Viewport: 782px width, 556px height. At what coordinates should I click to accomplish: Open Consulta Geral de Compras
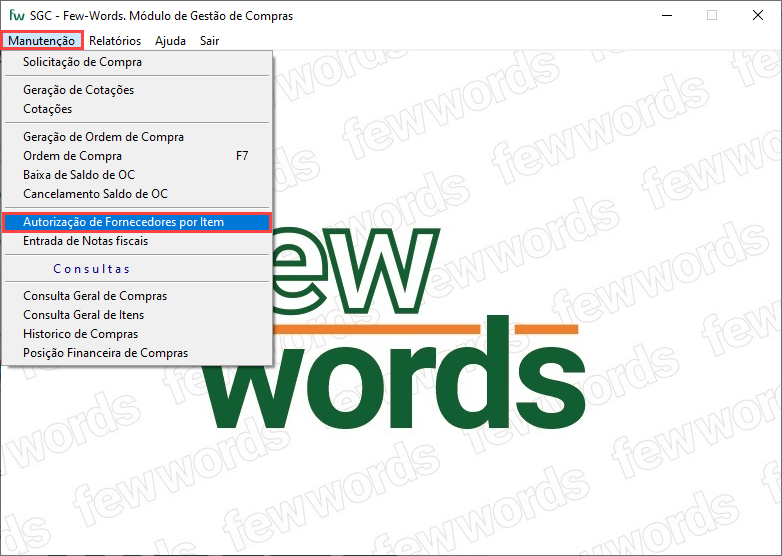coord(137,296)
